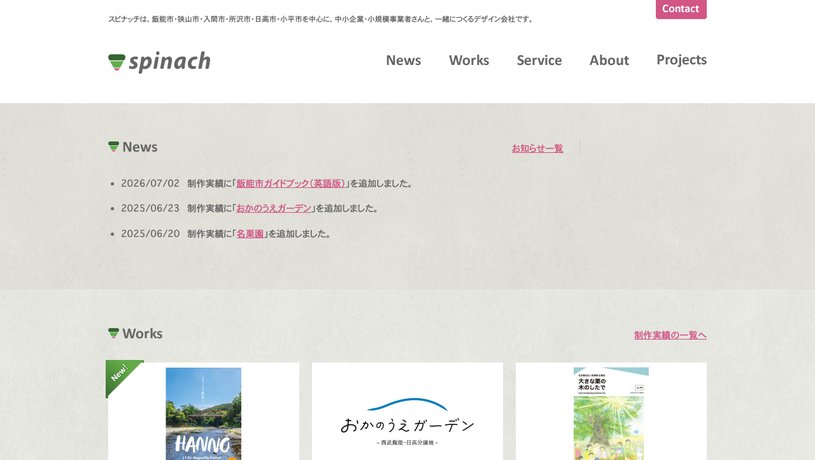Click the 2026/07/02 news date
815x460 pixels.
pyautogui.click(x=150, y=183)
